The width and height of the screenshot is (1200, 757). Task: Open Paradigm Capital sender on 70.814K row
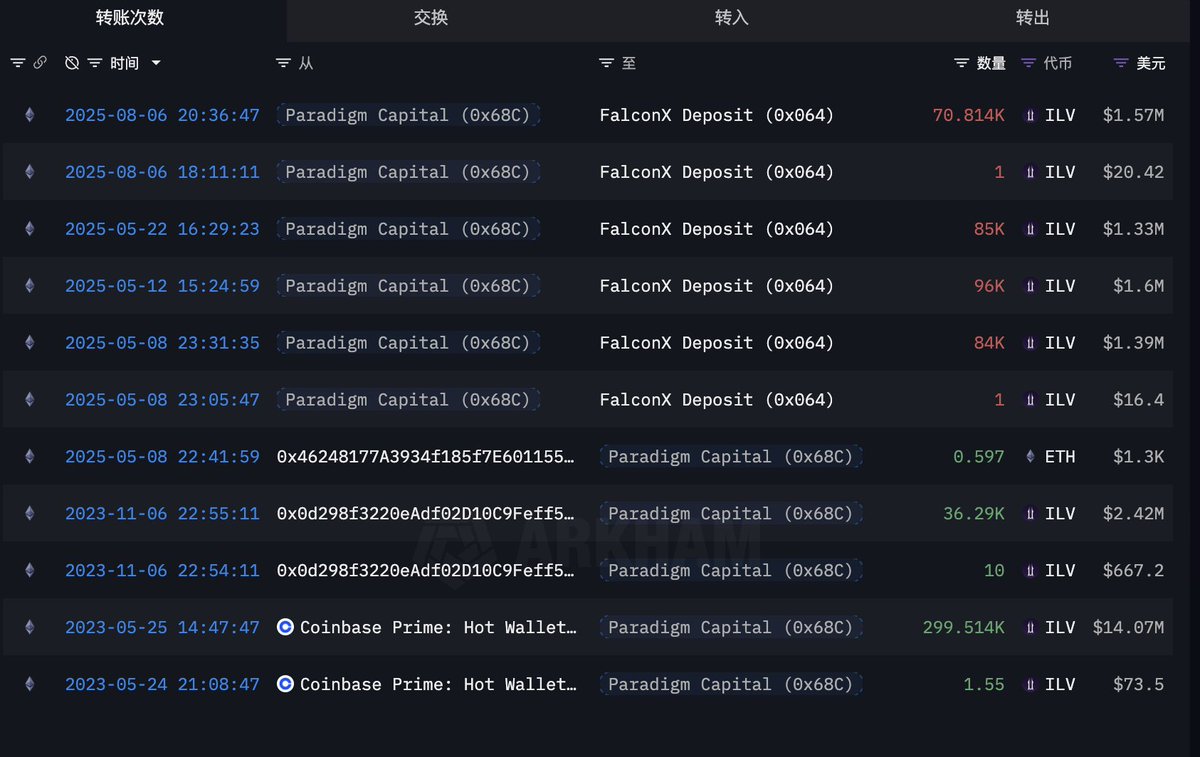coord(408,115)
